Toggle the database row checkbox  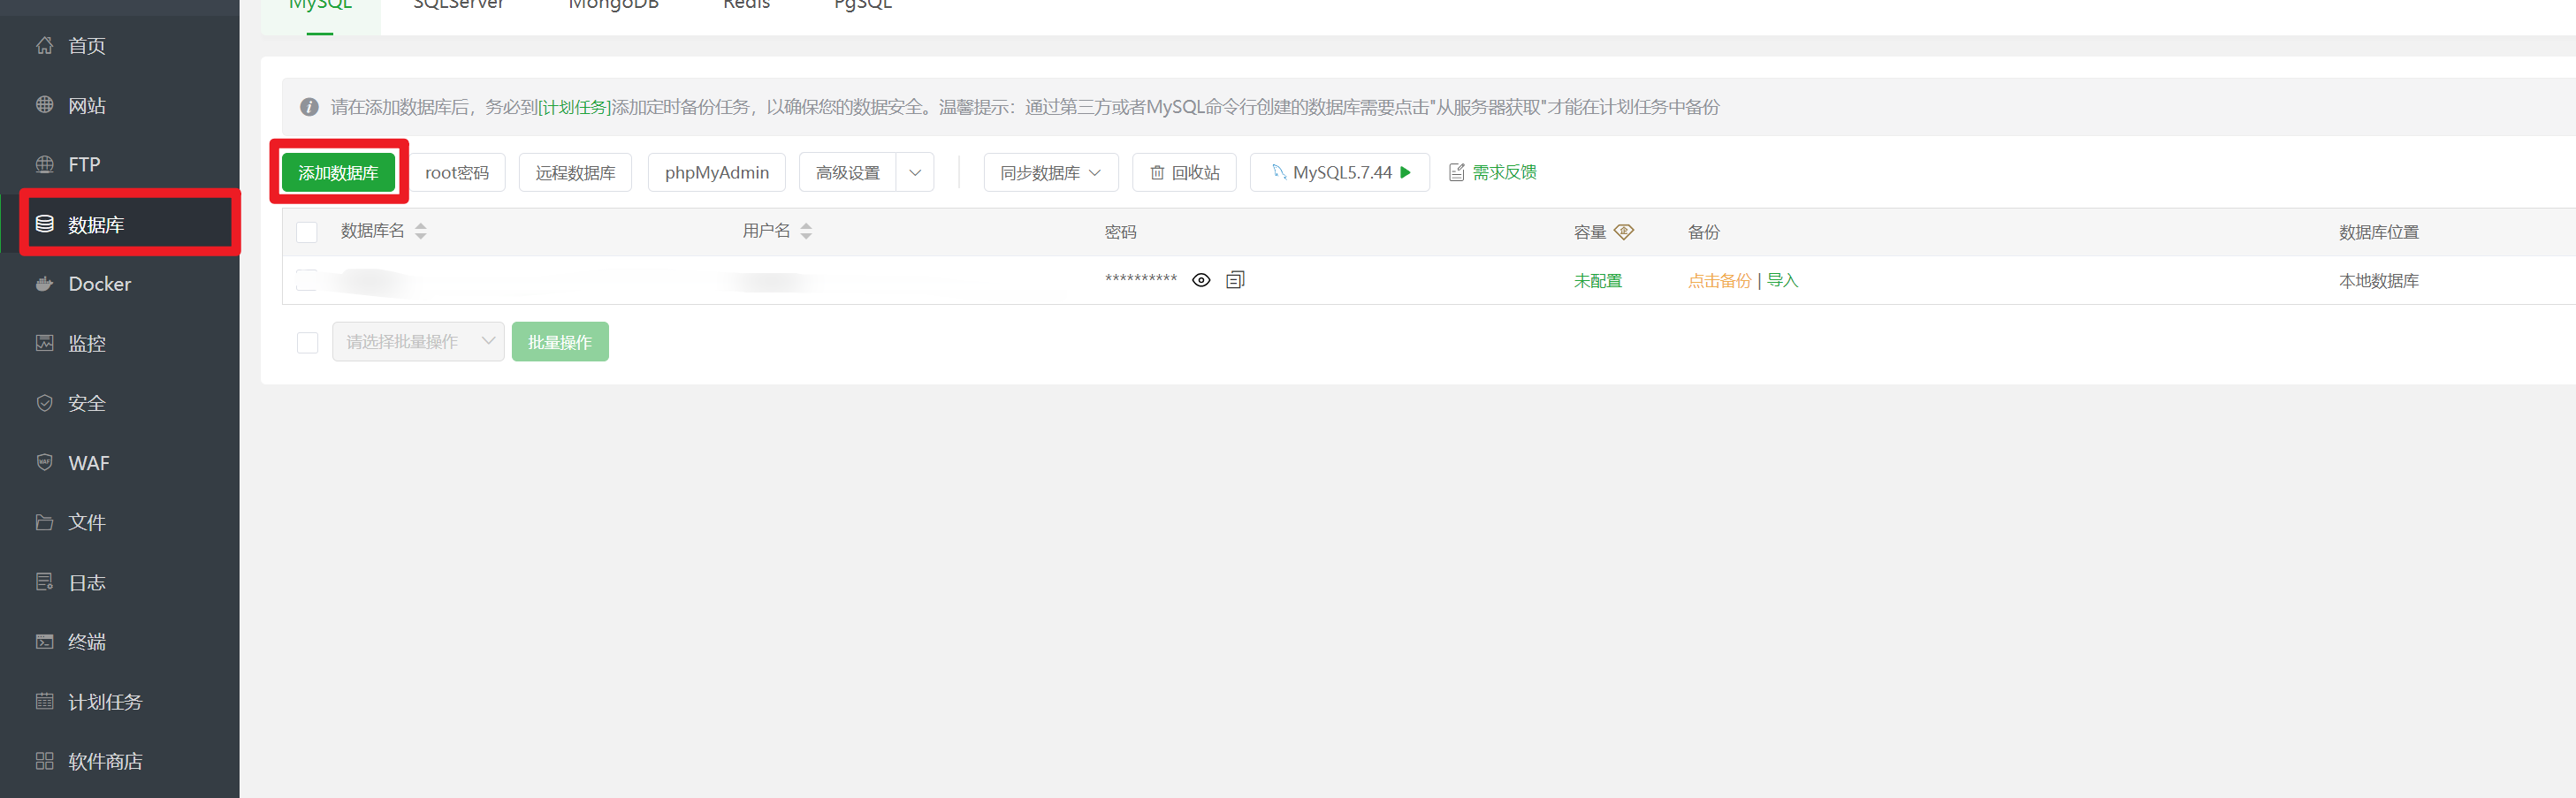(307, 280)
